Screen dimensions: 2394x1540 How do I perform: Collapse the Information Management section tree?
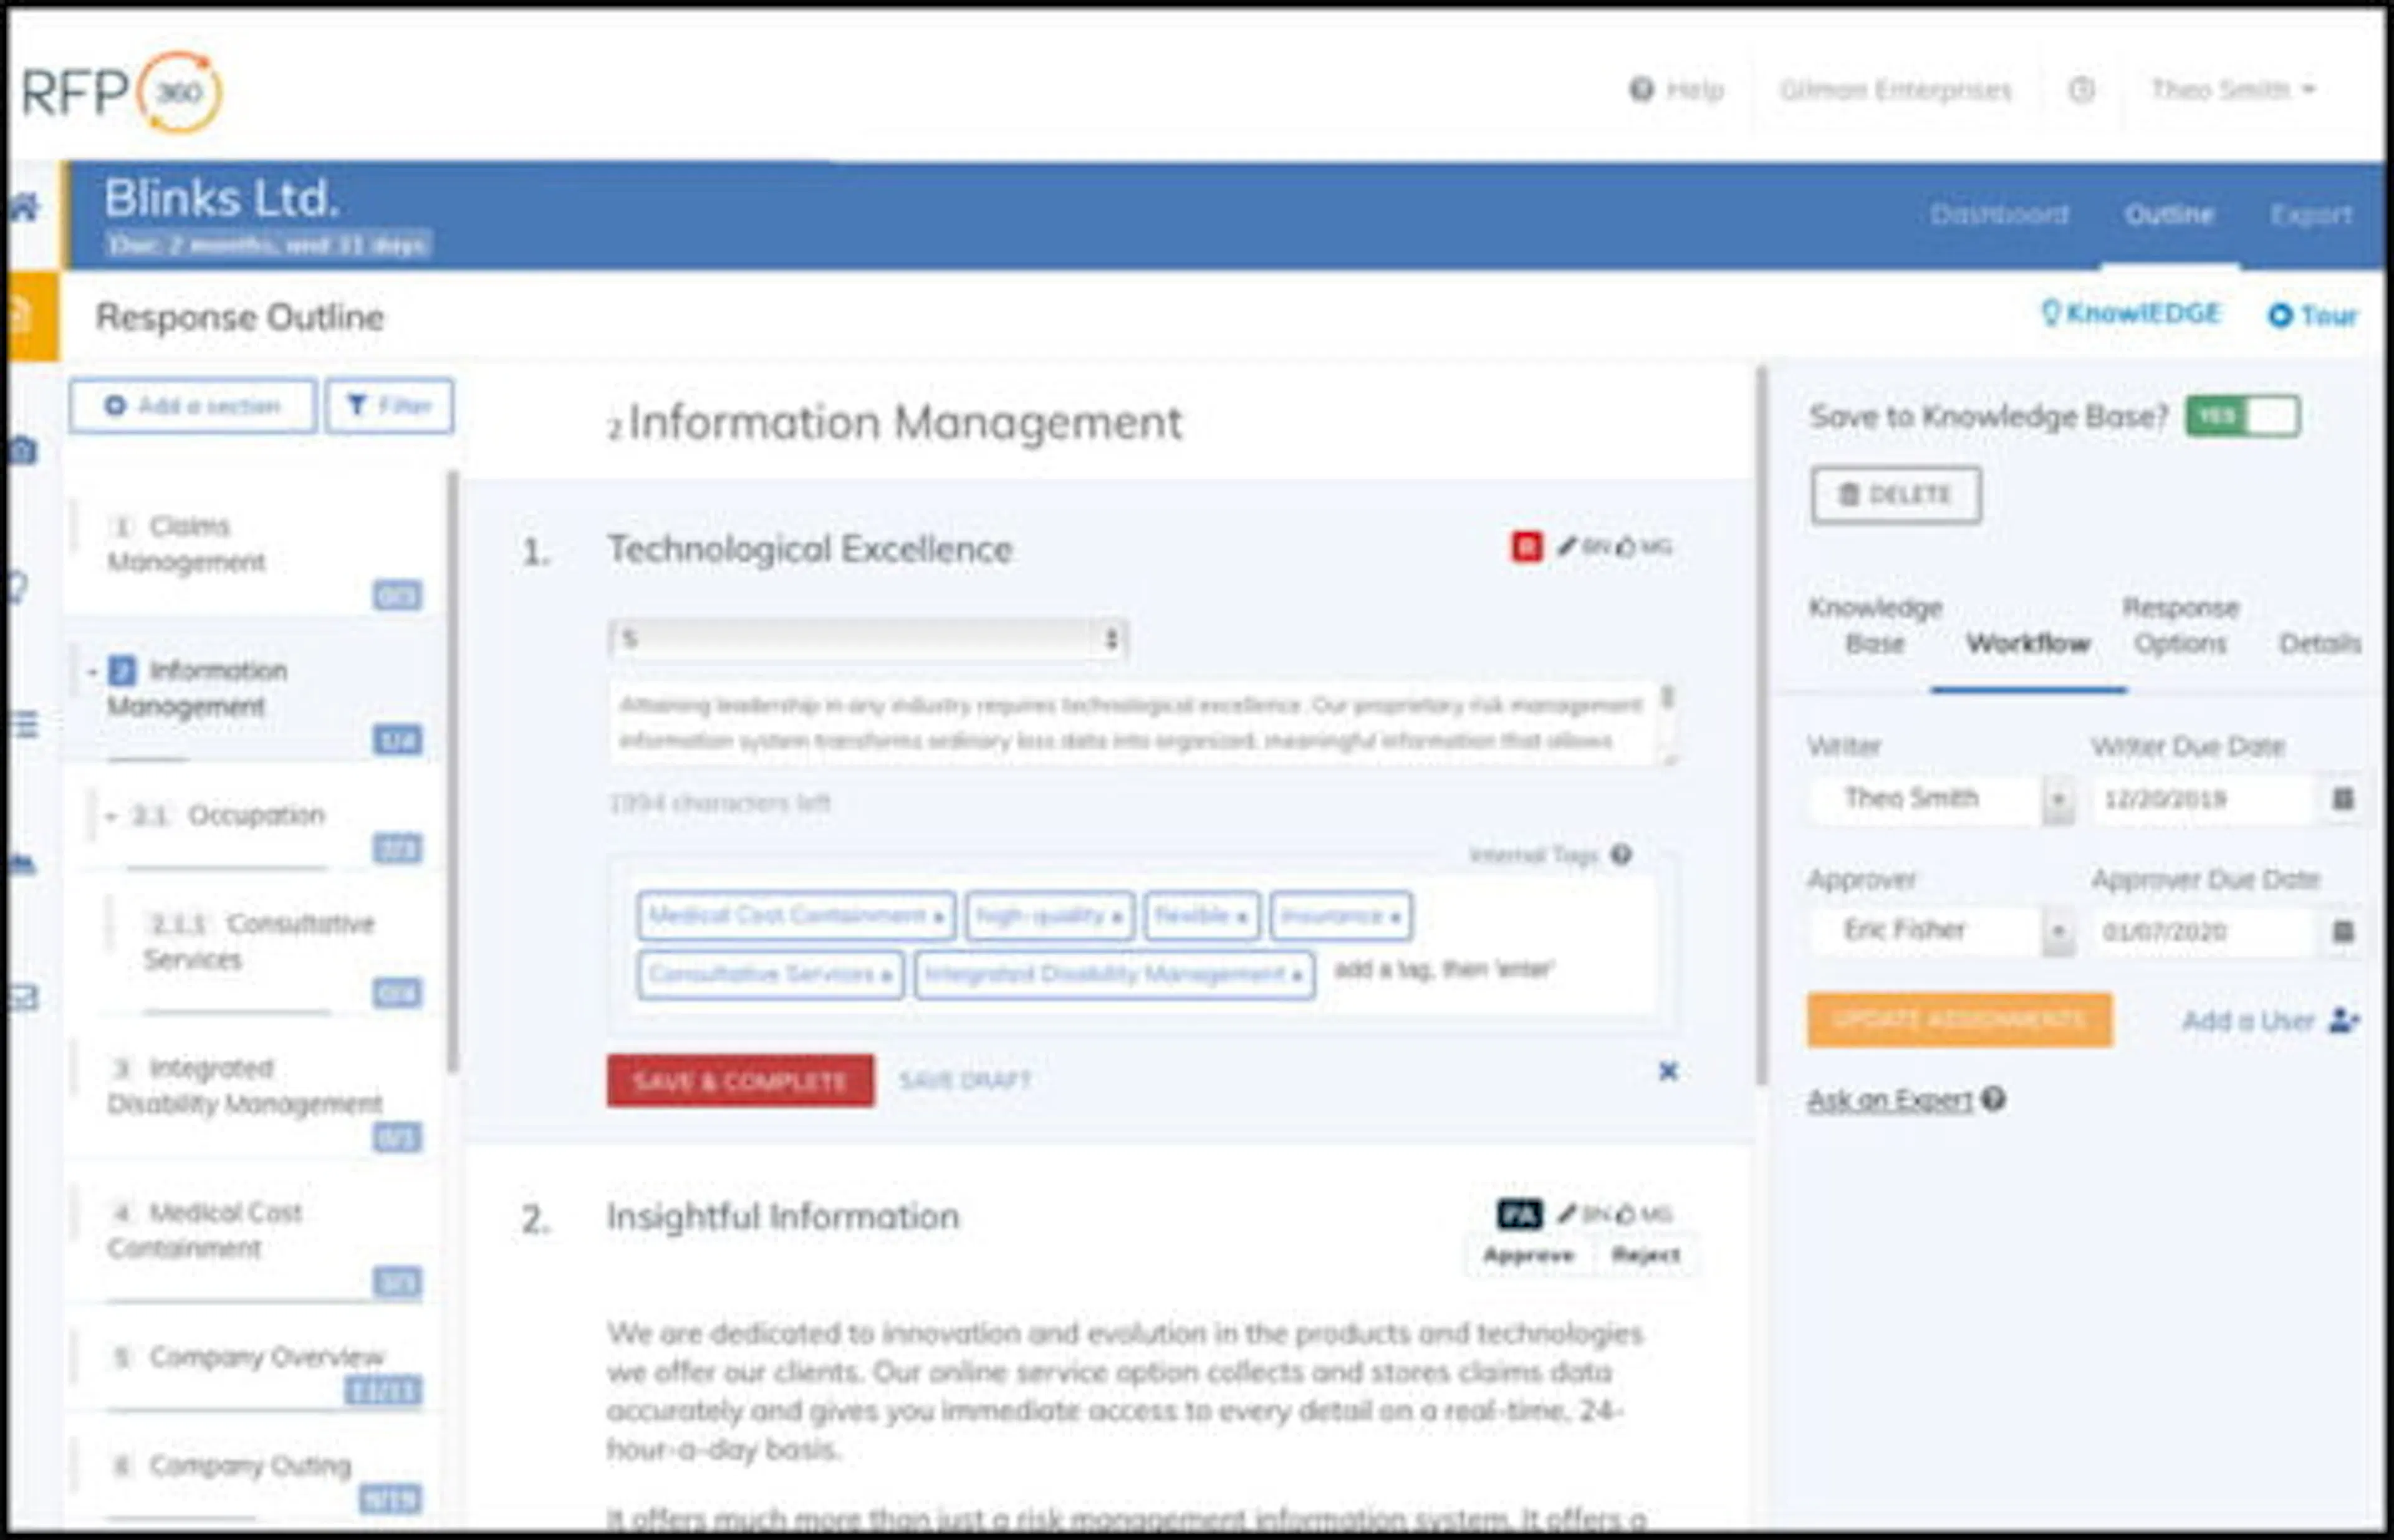tap(92, 671)
